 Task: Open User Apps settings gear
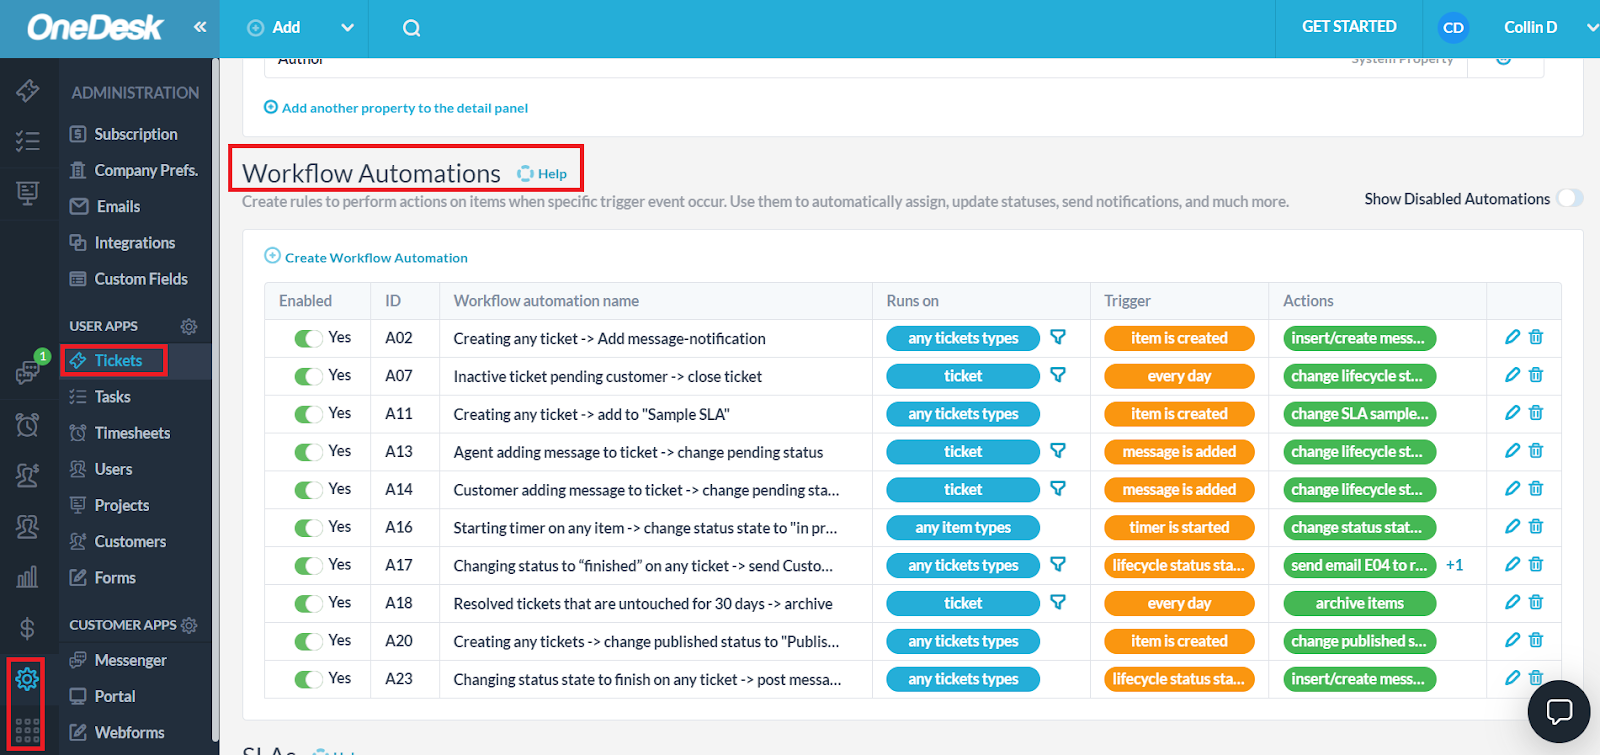pyautogui.click(x=189, y=326)
